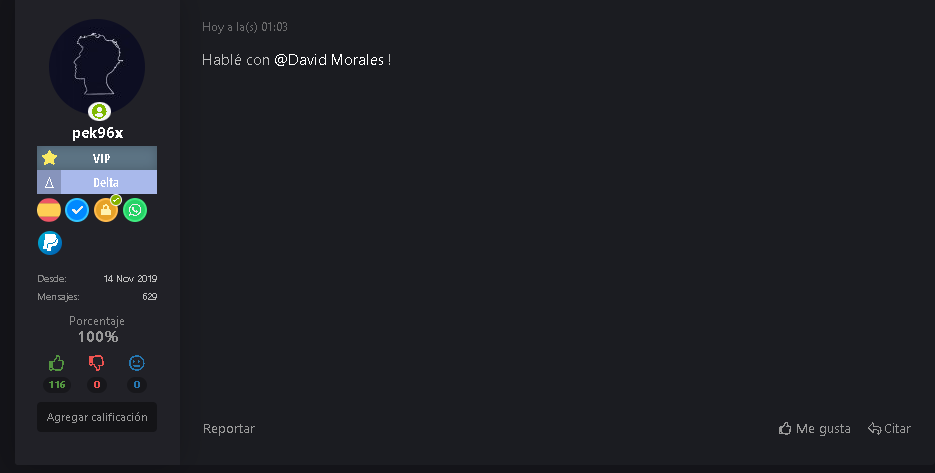This screenshot has width=935, height=473.
Task: Click the post timestamp Hoy a la(s) 01:03
Action: [x=245, y=27]
